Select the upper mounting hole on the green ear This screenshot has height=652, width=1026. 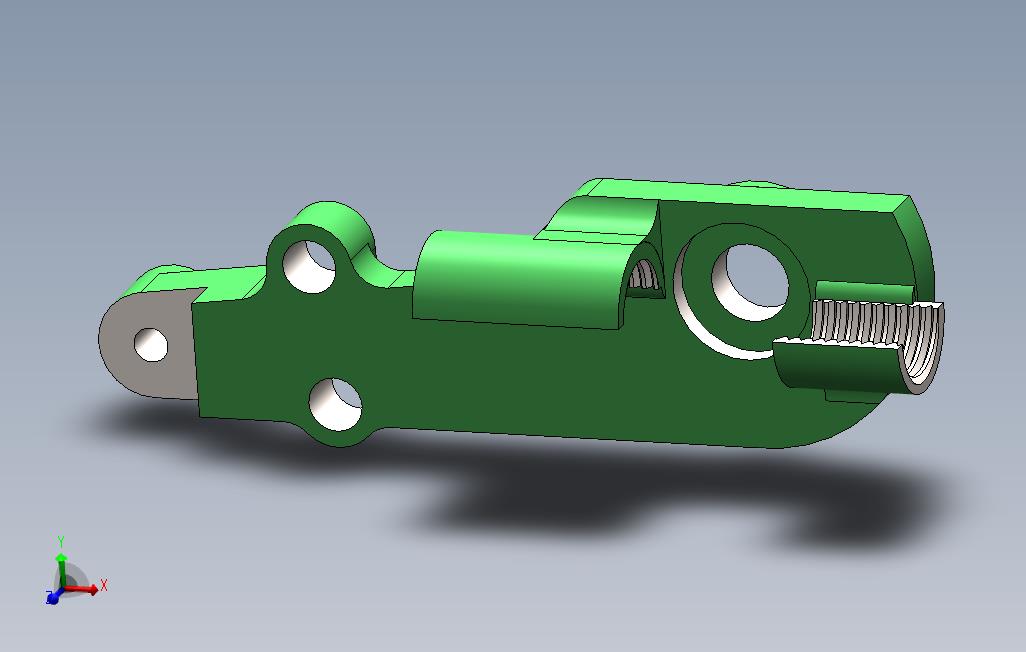point(309,266)
